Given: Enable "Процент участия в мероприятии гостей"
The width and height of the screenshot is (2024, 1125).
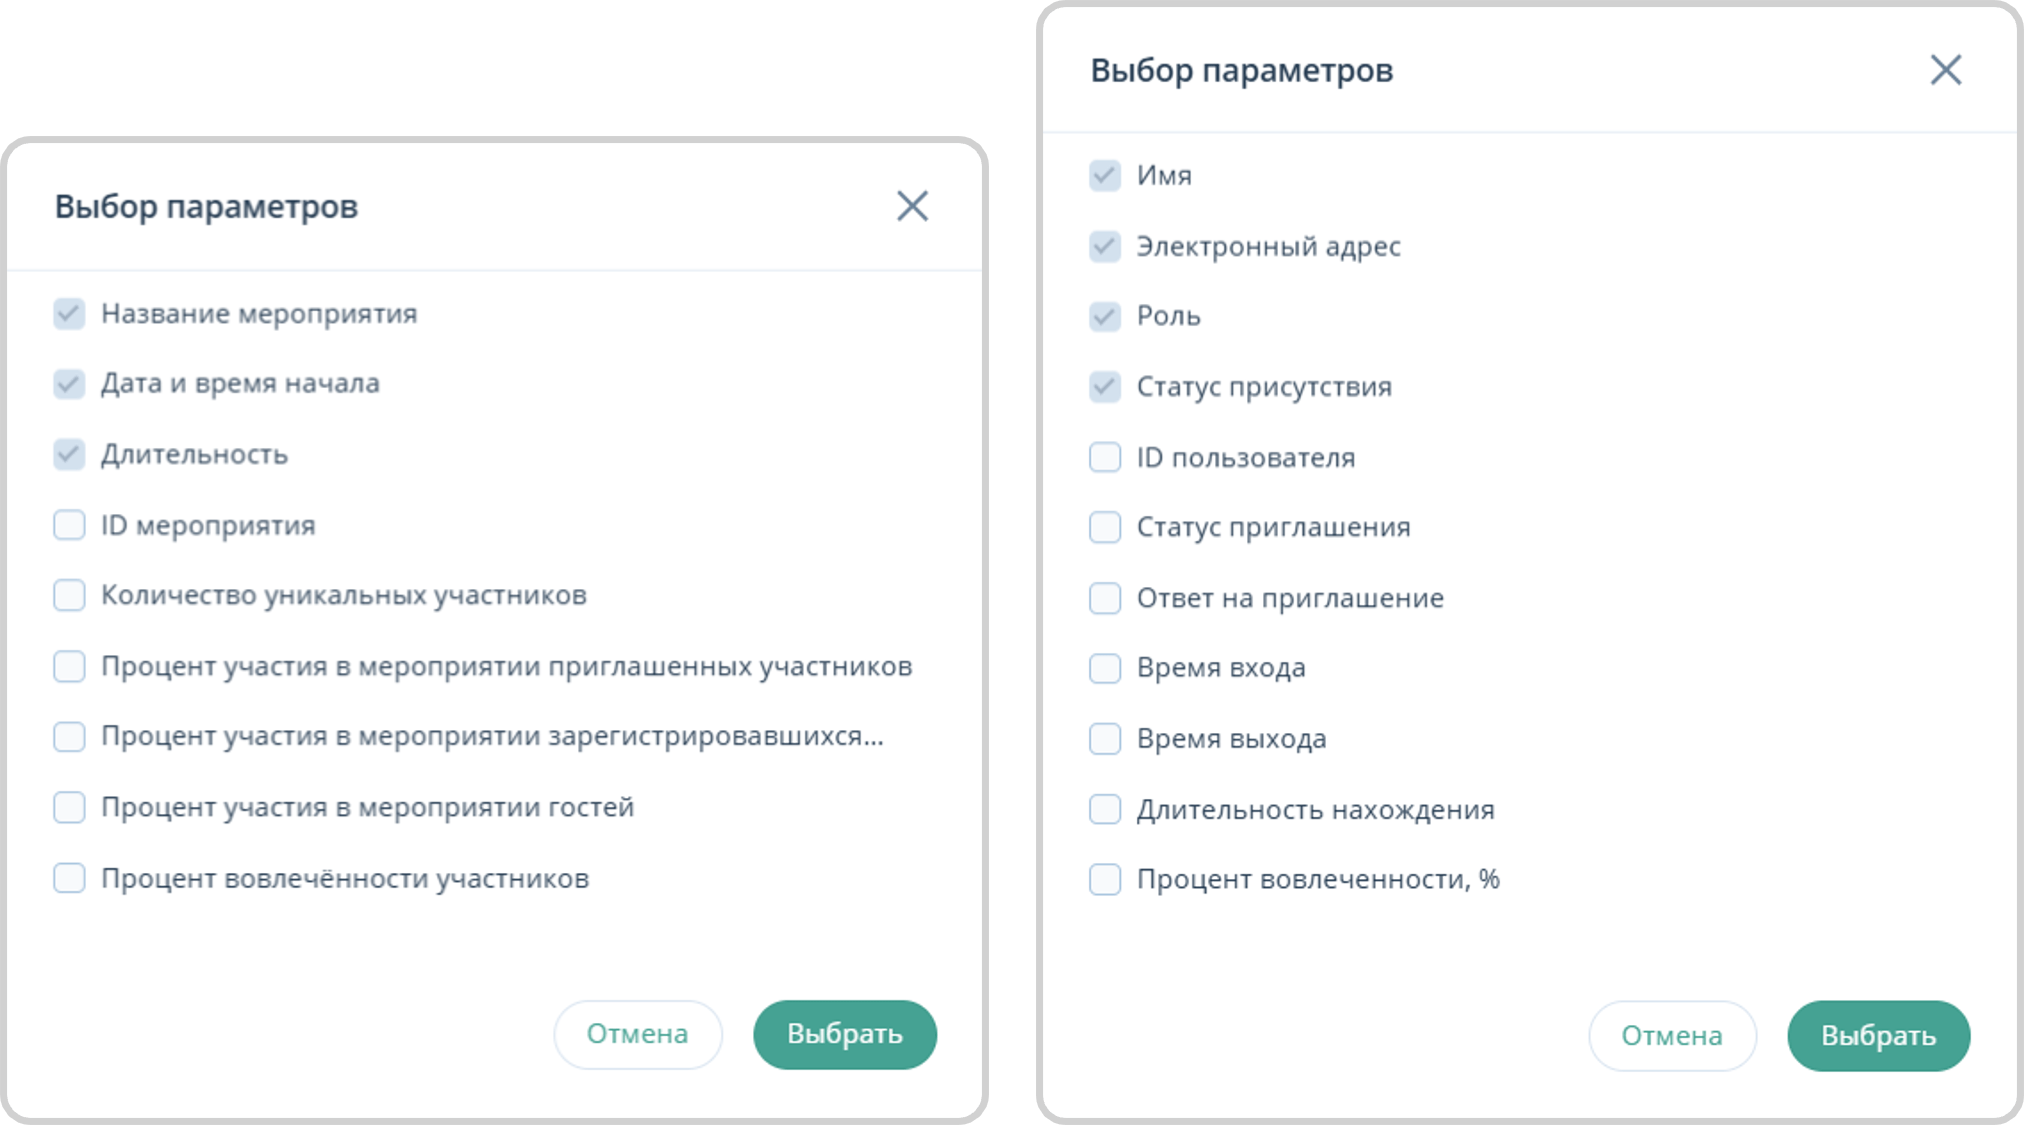Looking at the screenshot, I should pyautogui.click(x=68, y=807).
